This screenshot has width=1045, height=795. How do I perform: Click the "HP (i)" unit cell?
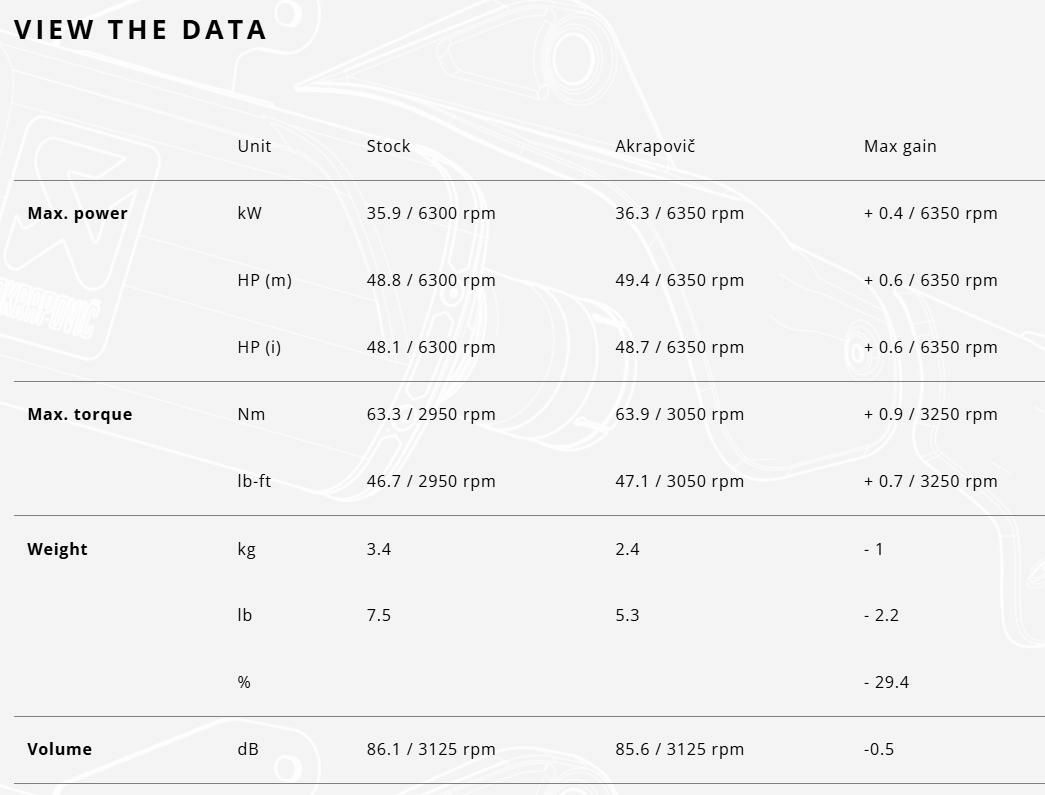[x=259, y=347]
